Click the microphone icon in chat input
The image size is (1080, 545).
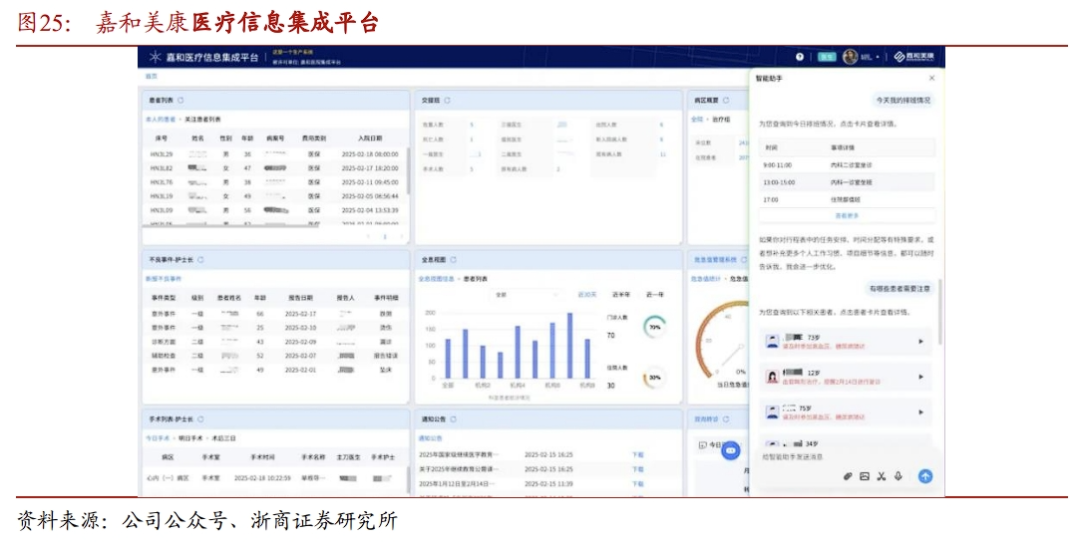pyautogui.click(x=899, y=476)
